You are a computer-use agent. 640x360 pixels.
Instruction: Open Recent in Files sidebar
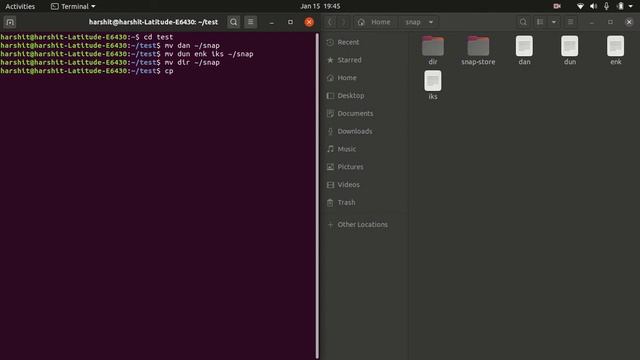click(365, 42)
